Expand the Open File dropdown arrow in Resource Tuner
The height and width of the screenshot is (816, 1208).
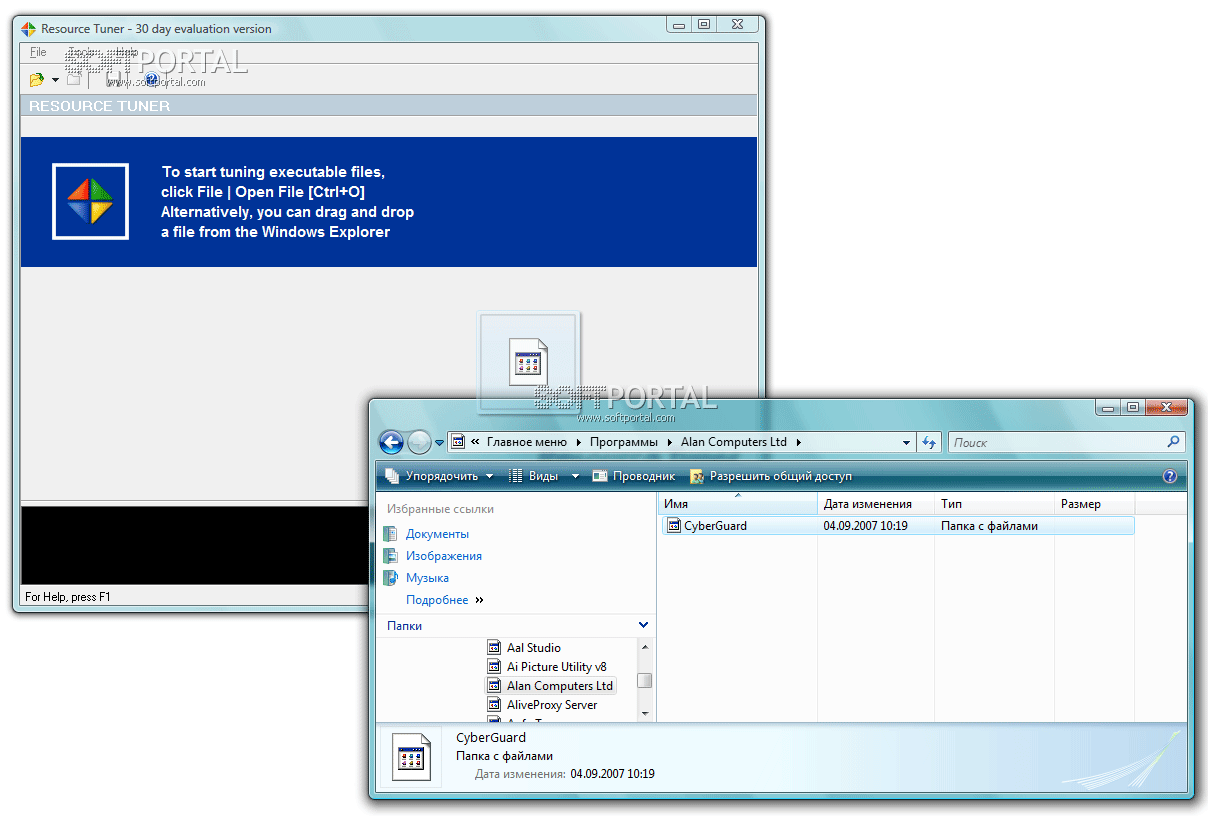click(x=55, y=80)
